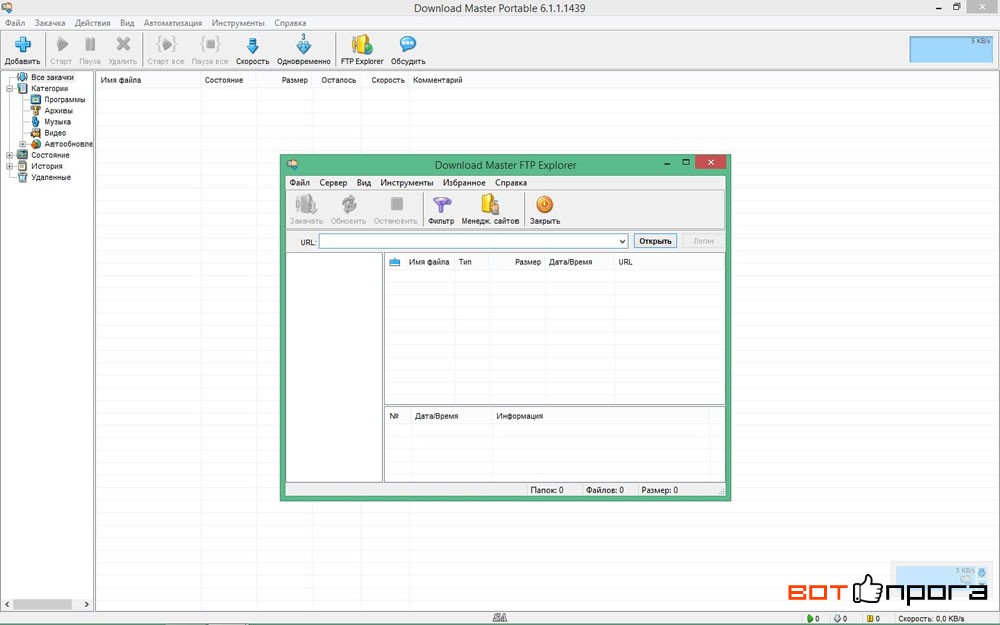Image resolution: width=1000 pixels, height=625 pixels.
Task: Select the Видео category in the tree
Action: [x=55, y=133]
